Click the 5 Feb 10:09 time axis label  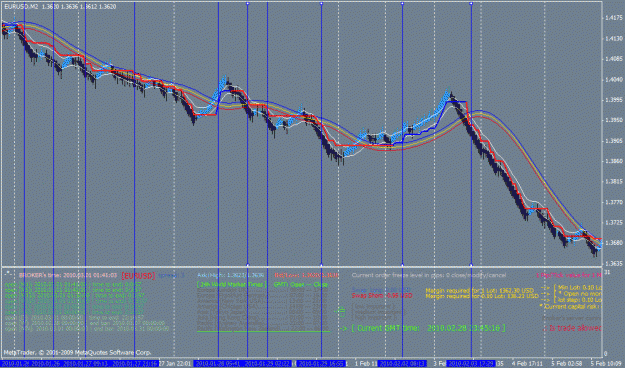pyautogui.click(x=607, y=364)
